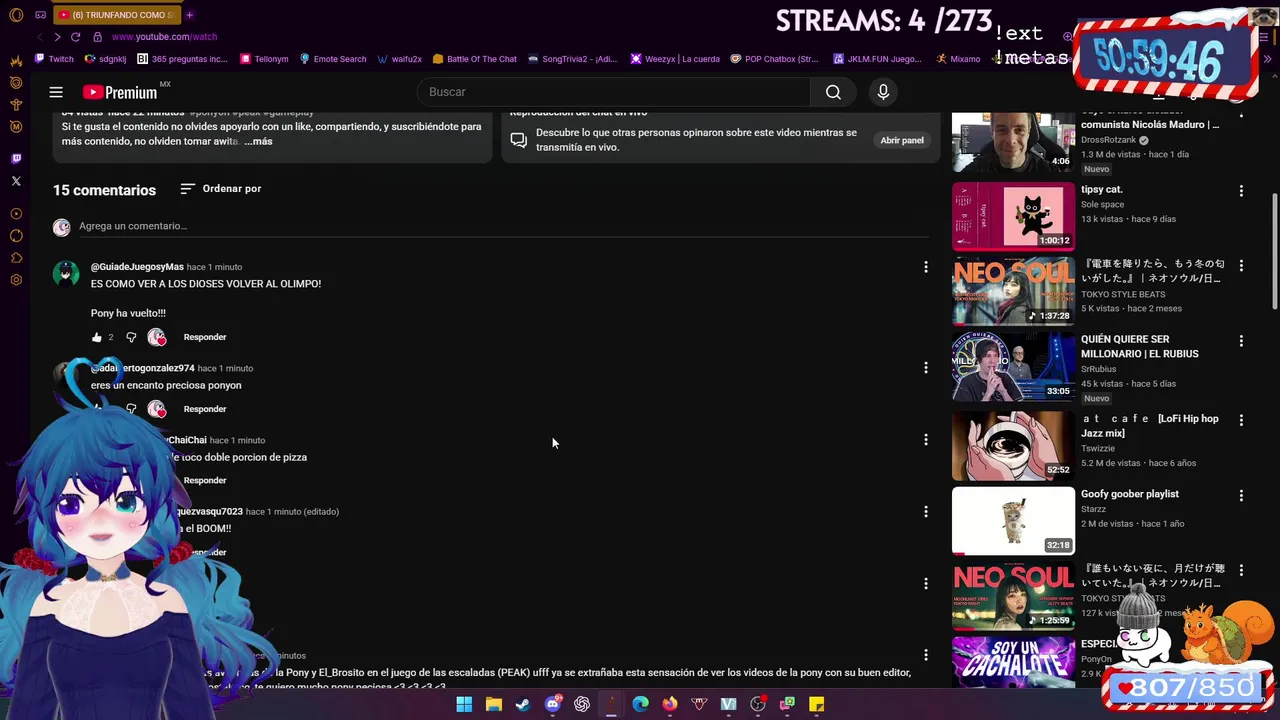This screenshot has width=1280, height=720.
Task: Click the address bar URL
Action: [x=164, y=37]
